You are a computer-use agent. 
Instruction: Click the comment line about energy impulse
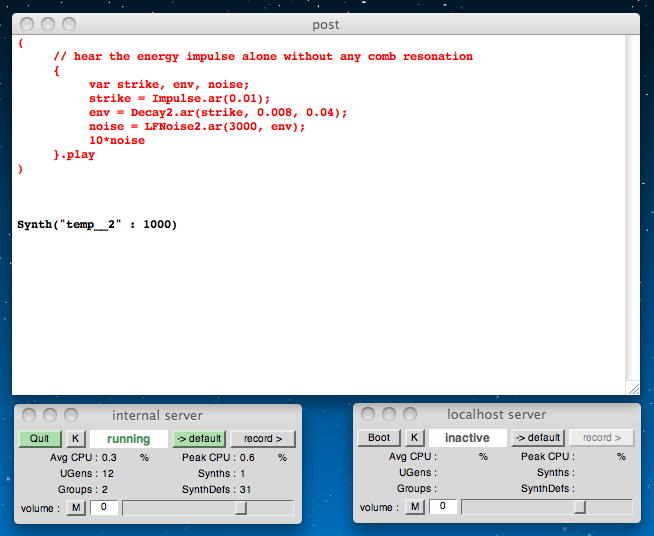[263, 56]
